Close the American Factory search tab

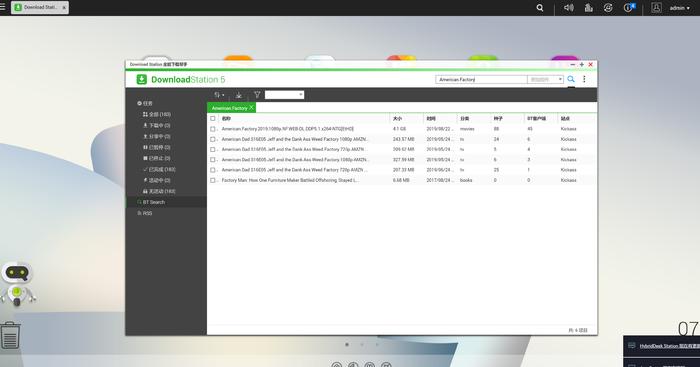pos(251,108)
